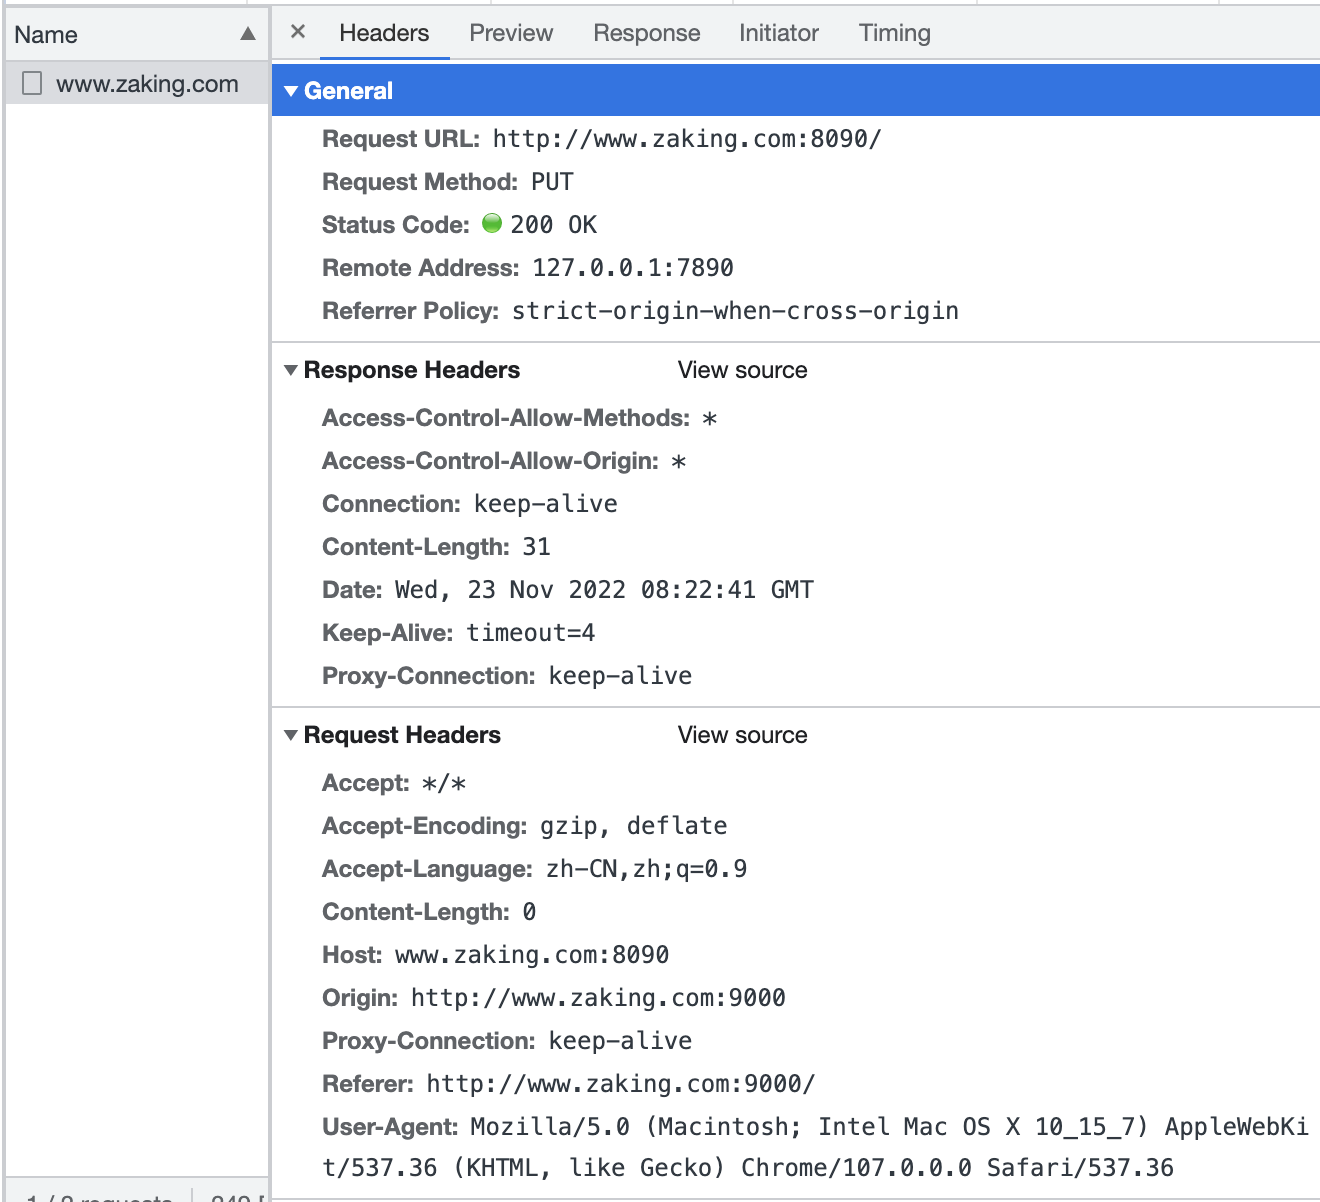Click the Request Method value PUT
This screenshot has width=1320, height=1202.
click(552, 182)
